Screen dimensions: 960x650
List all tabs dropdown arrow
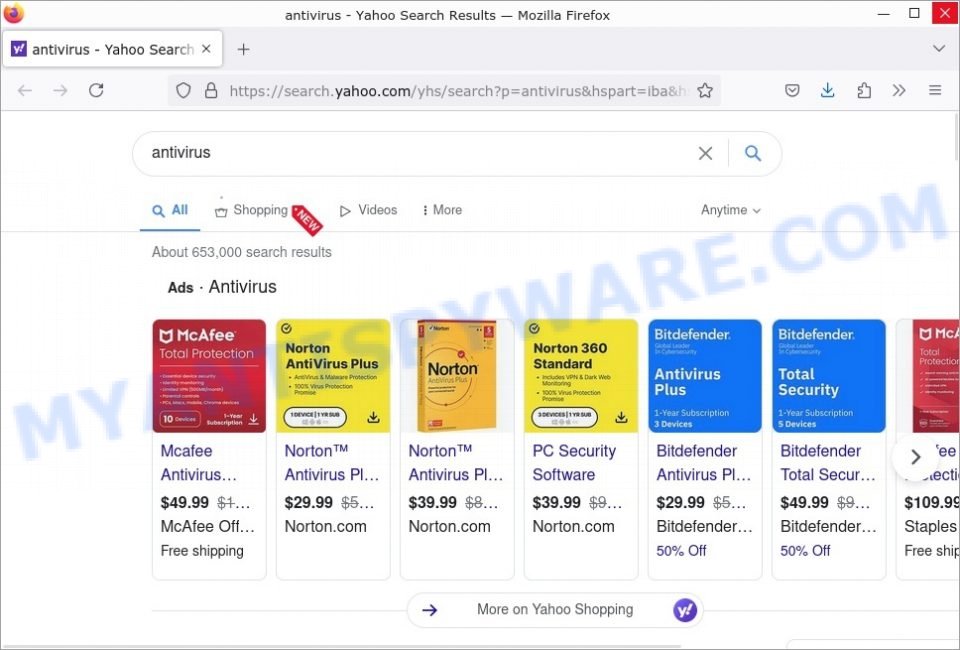(939, 48)
